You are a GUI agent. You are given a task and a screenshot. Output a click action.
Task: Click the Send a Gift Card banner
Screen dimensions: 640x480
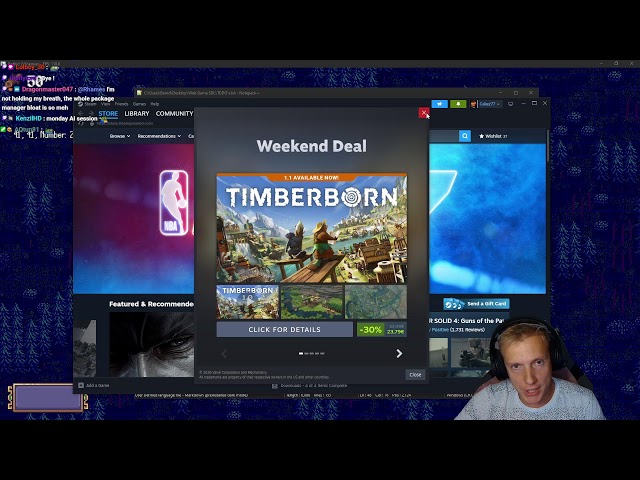point(476,304)
